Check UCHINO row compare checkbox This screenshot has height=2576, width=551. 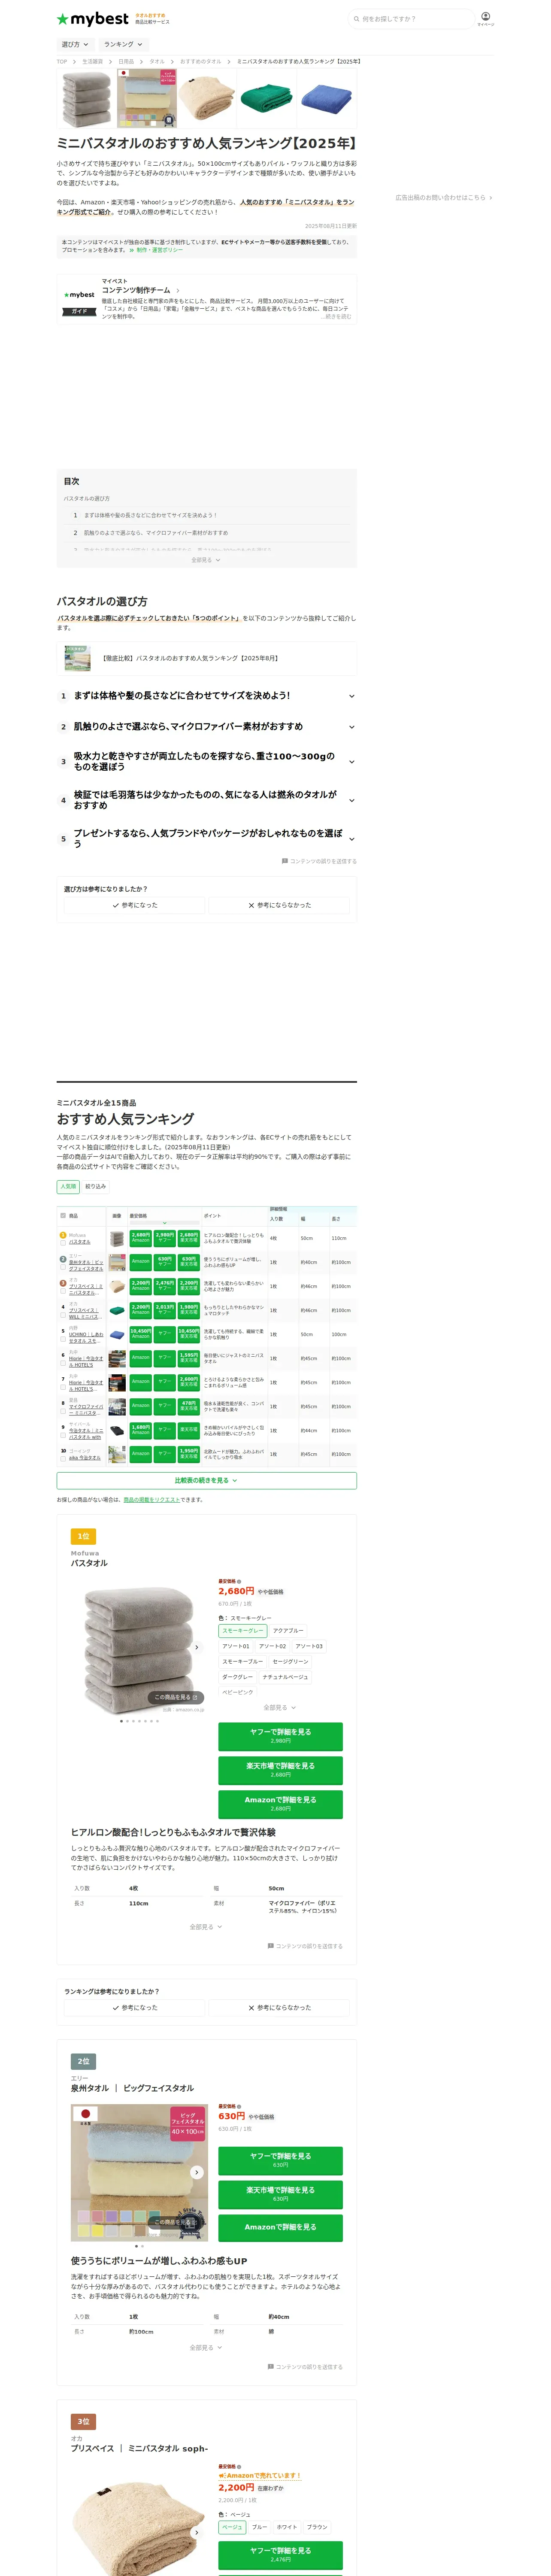point(63,1340)
